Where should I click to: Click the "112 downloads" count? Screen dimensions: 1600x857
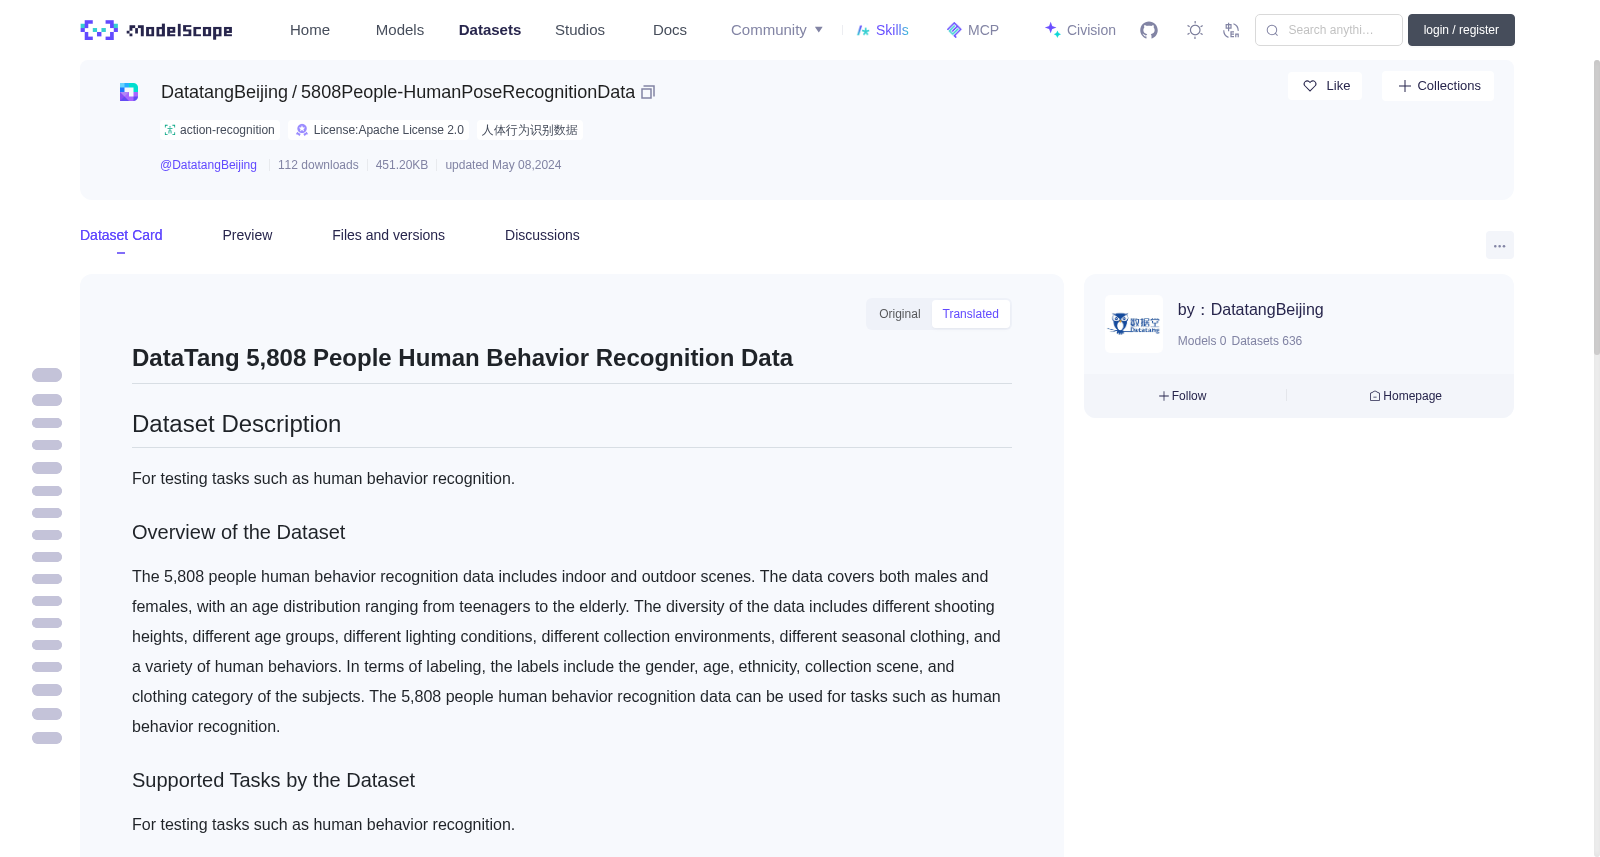[x=318, y=165]
